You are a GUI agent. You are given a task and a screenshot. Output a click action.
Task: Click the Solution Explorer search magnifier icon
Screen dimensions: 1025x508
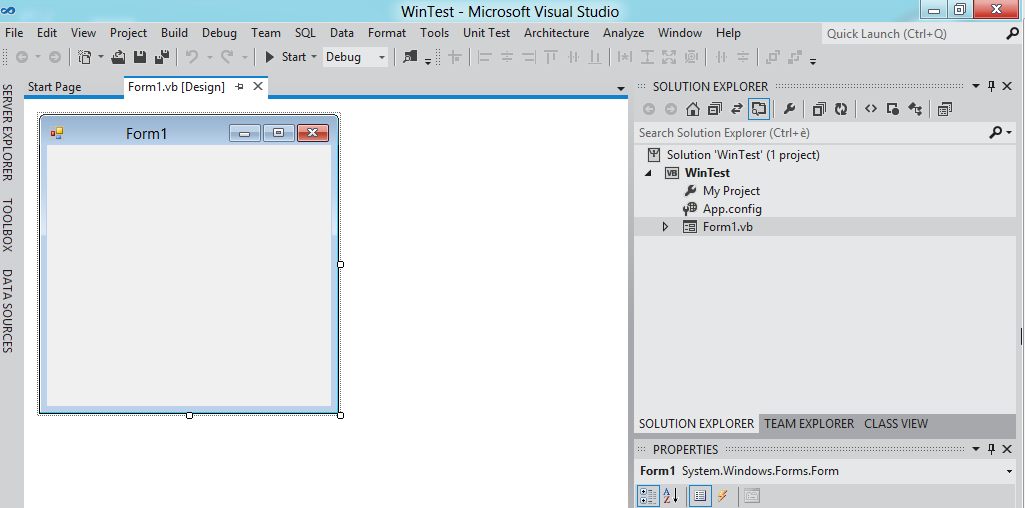996,133
